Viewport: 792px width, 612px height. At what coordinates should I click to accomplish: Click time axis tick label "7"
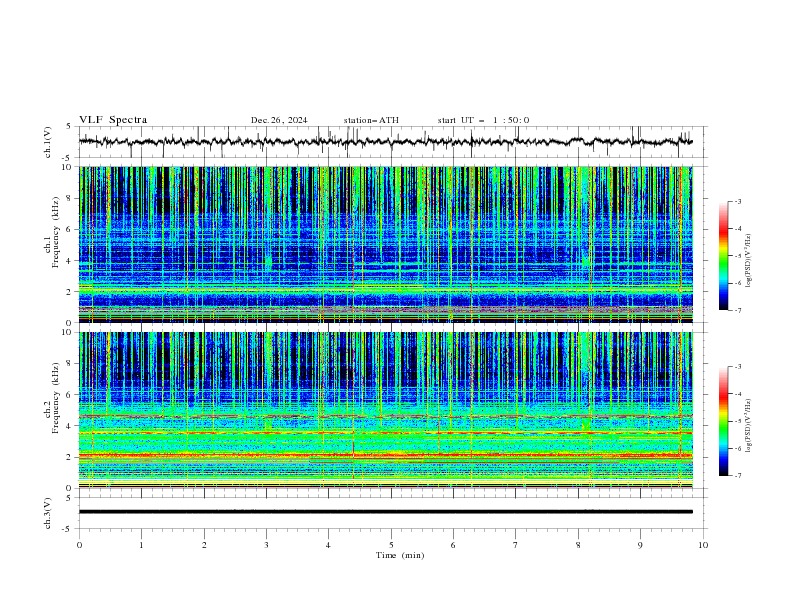click(x=516, y=545)
